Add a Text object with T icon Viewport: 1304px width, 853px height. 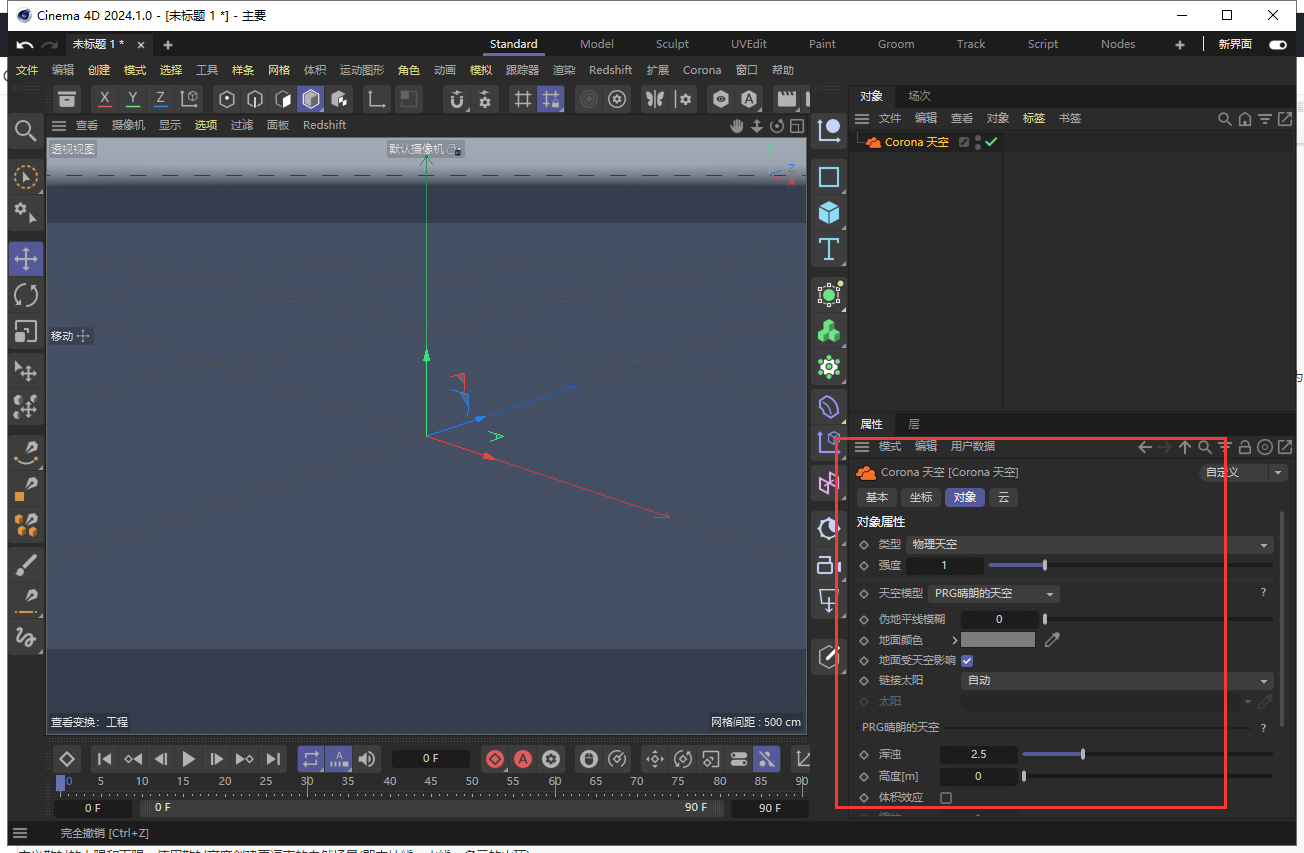[829, 249]
